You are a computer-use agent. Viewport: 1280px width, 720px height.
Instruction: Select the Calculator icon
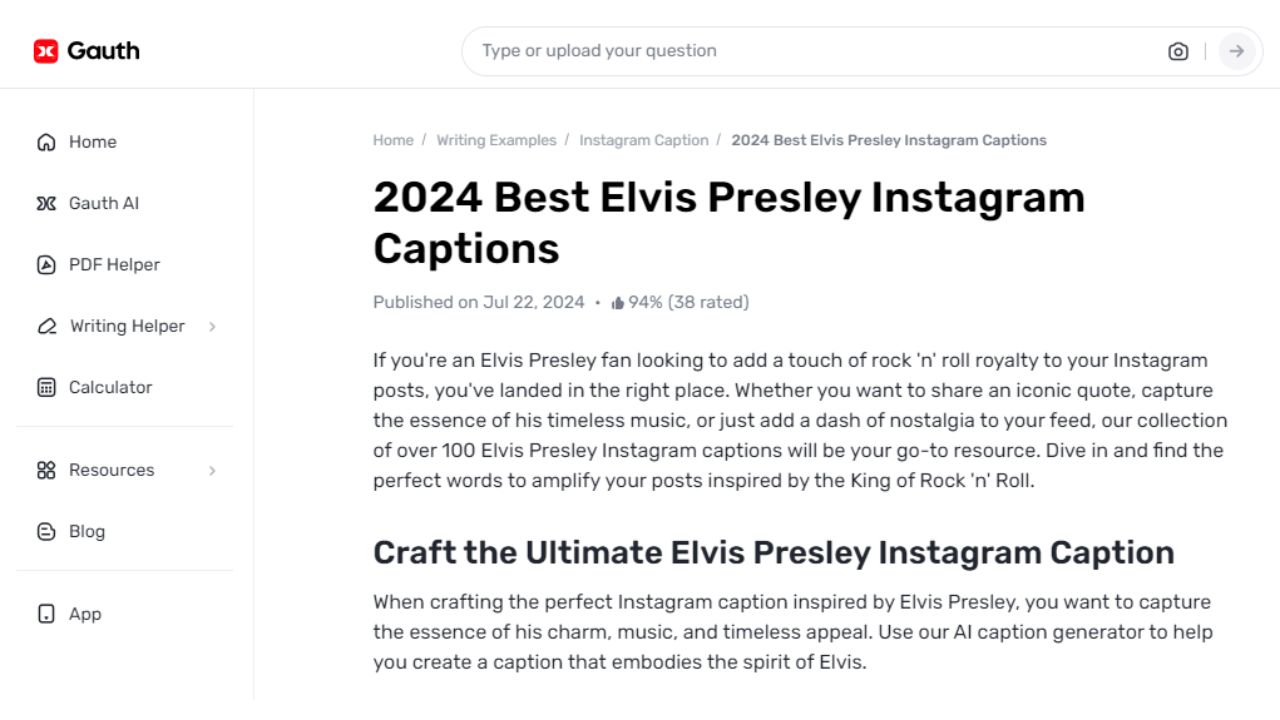(45, 387)
